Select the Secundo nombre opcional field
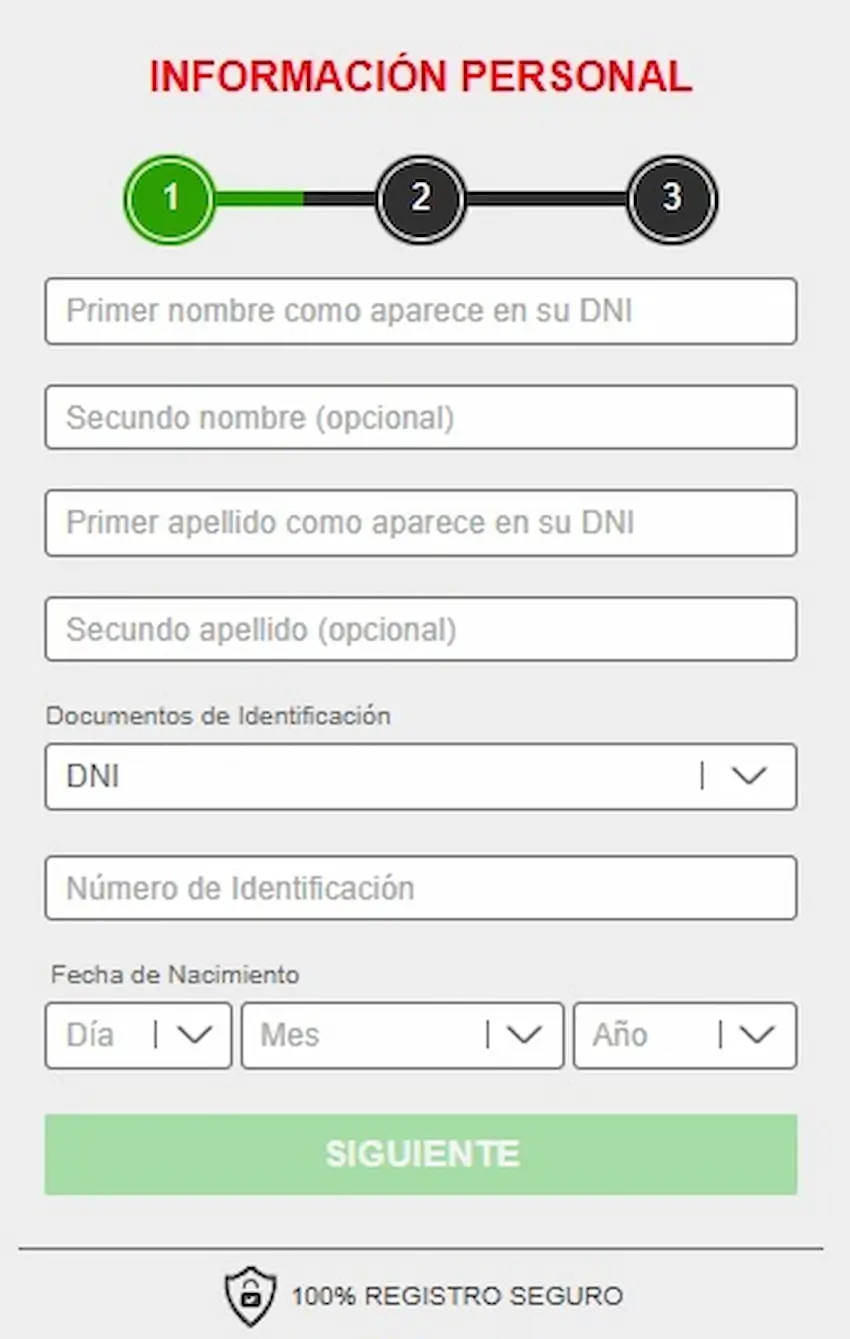 point(420,417)
